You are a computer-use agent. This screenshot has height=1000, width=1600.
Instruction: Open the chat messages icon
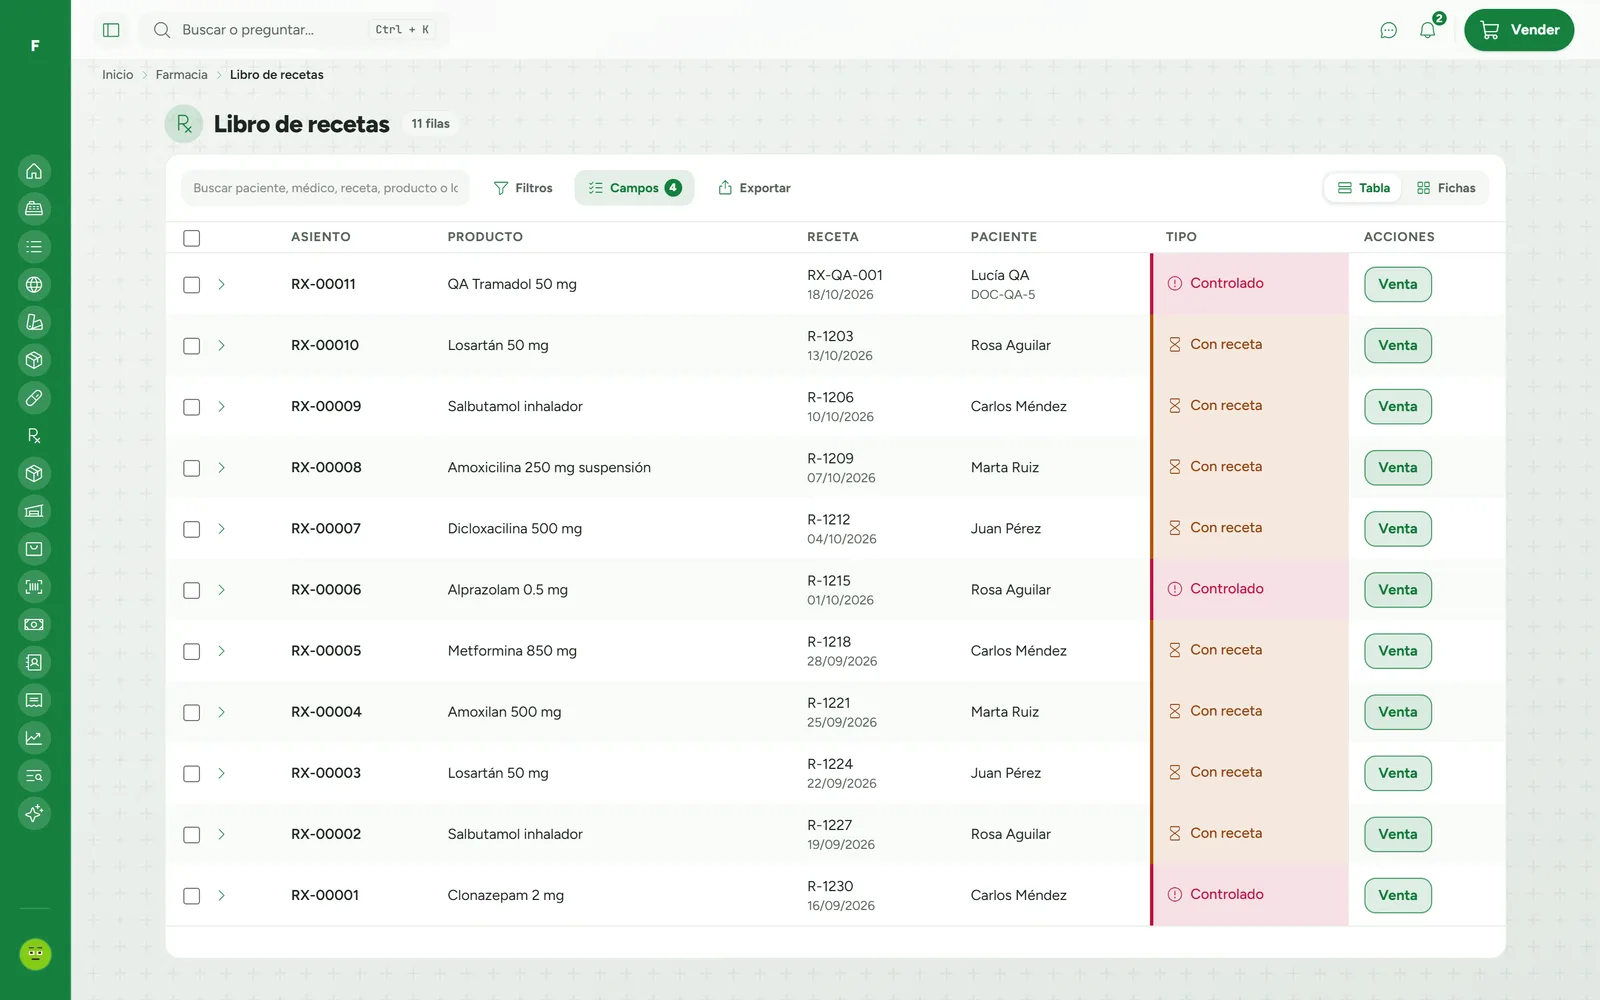coord(1388,30)
